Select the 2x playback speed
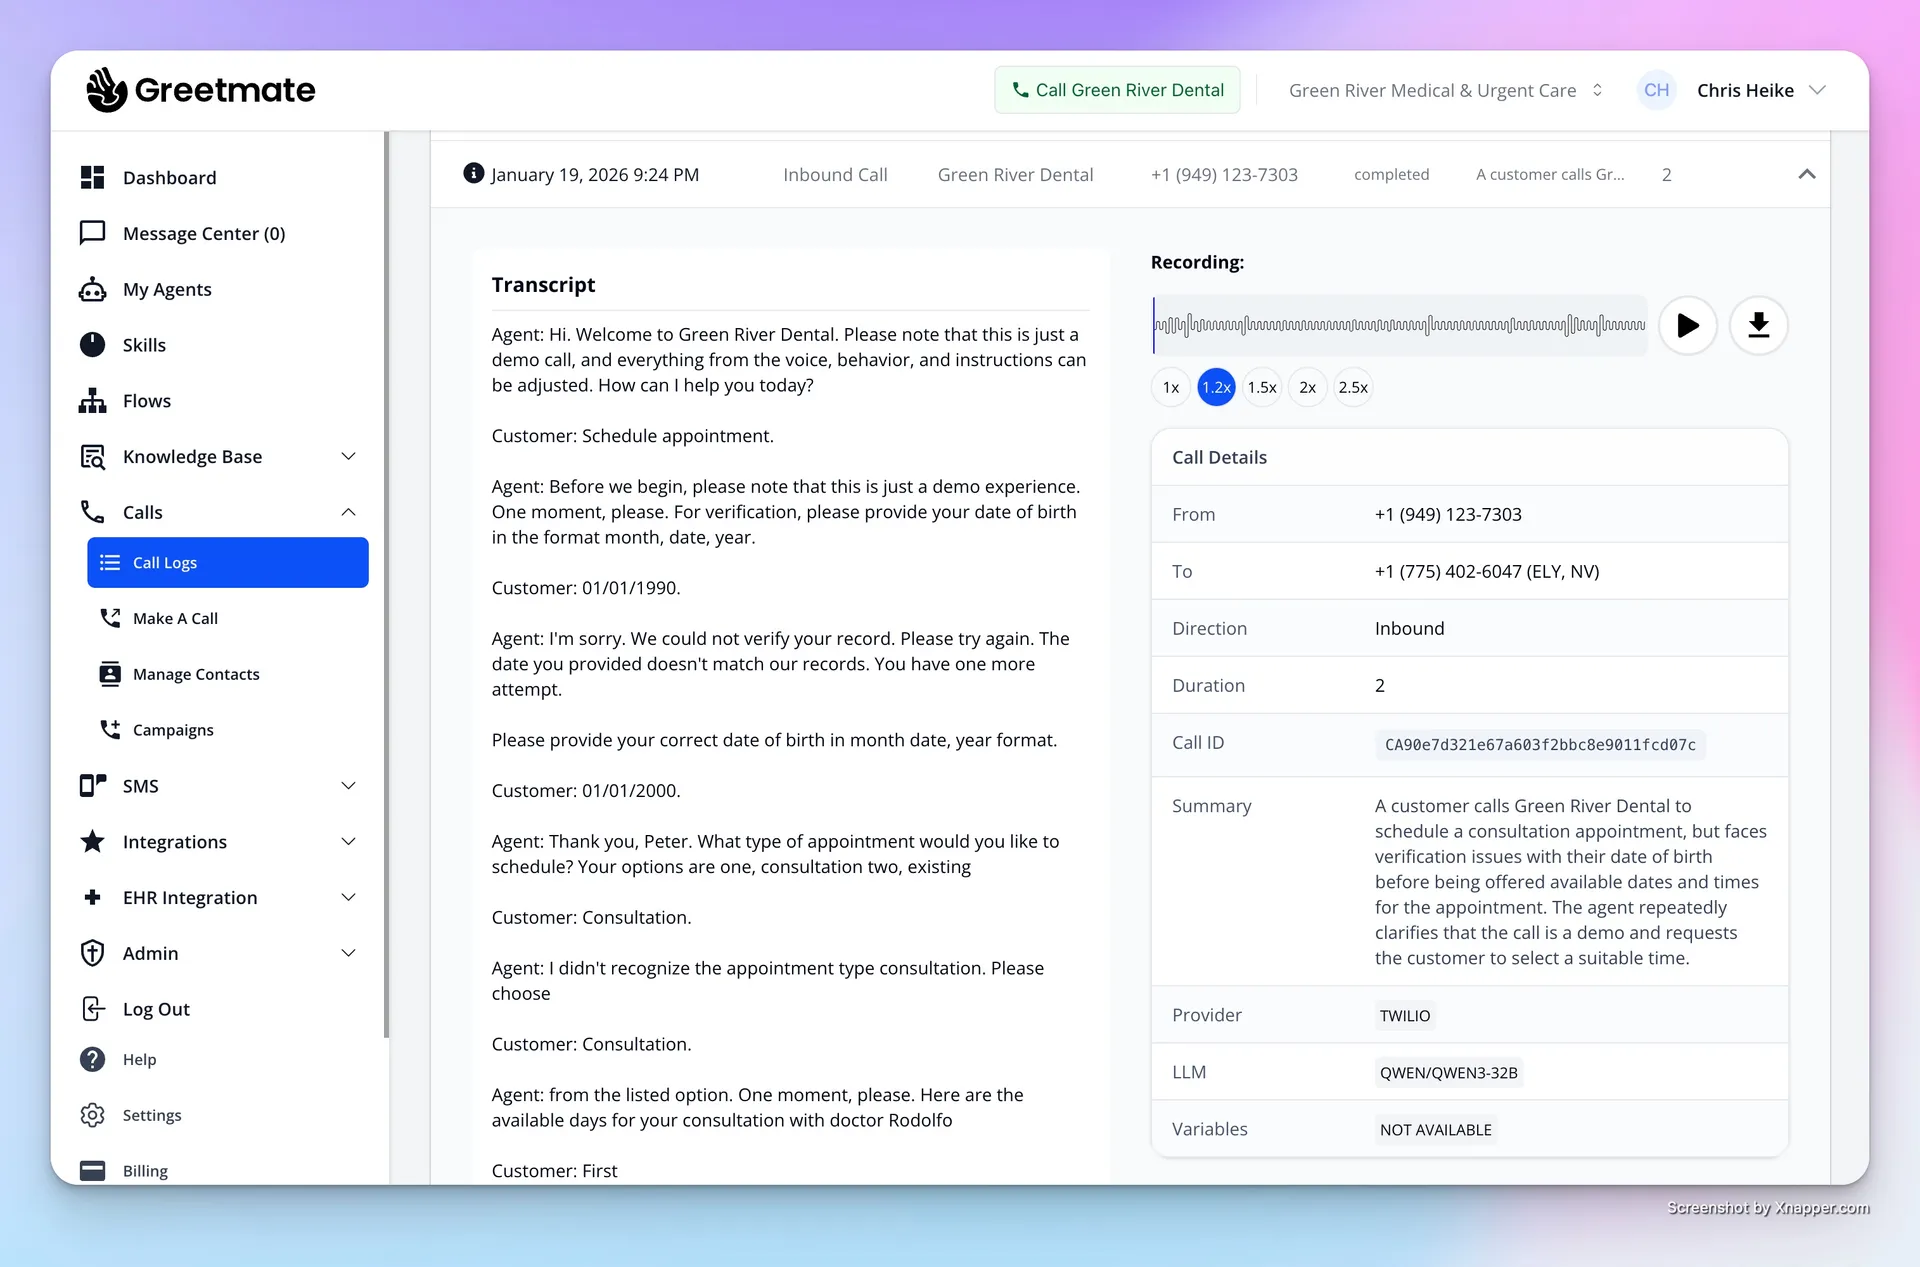This screenshot has height=1267, width=1920. click(1307, 387)
